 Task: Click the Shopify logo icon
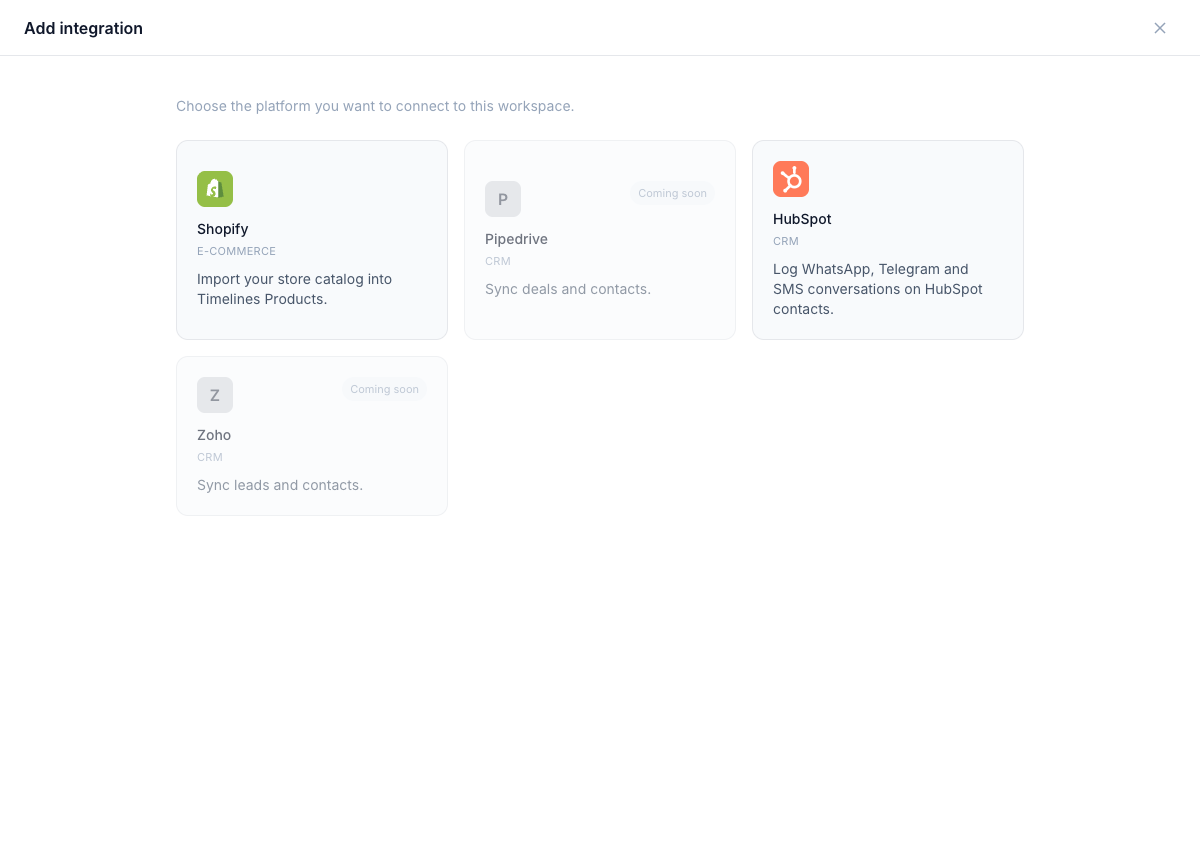[x=215, y=189]
